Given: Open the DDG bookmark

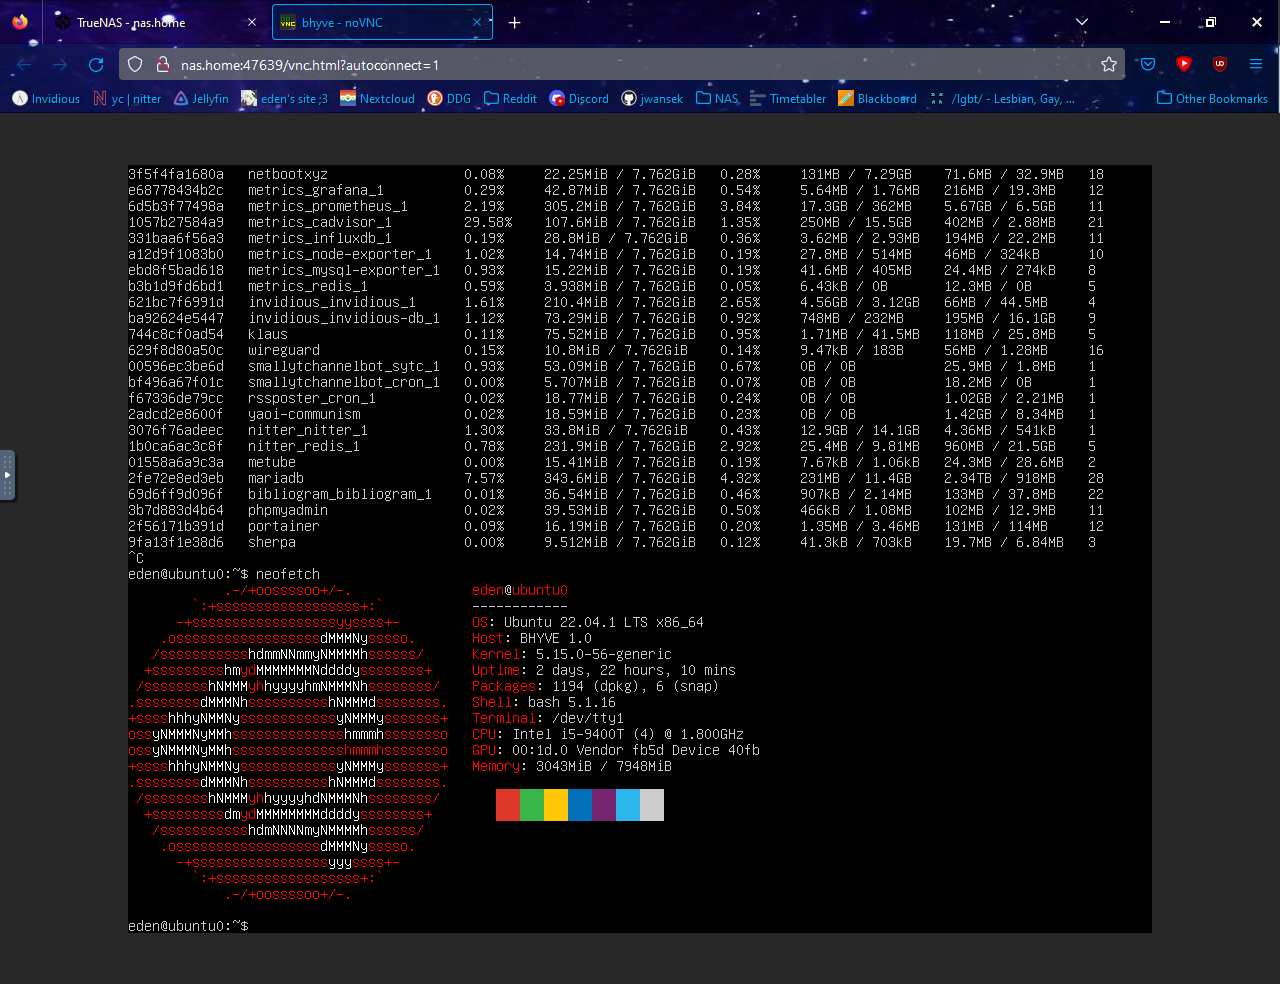Looking at the screenshot, I should 449,98.
